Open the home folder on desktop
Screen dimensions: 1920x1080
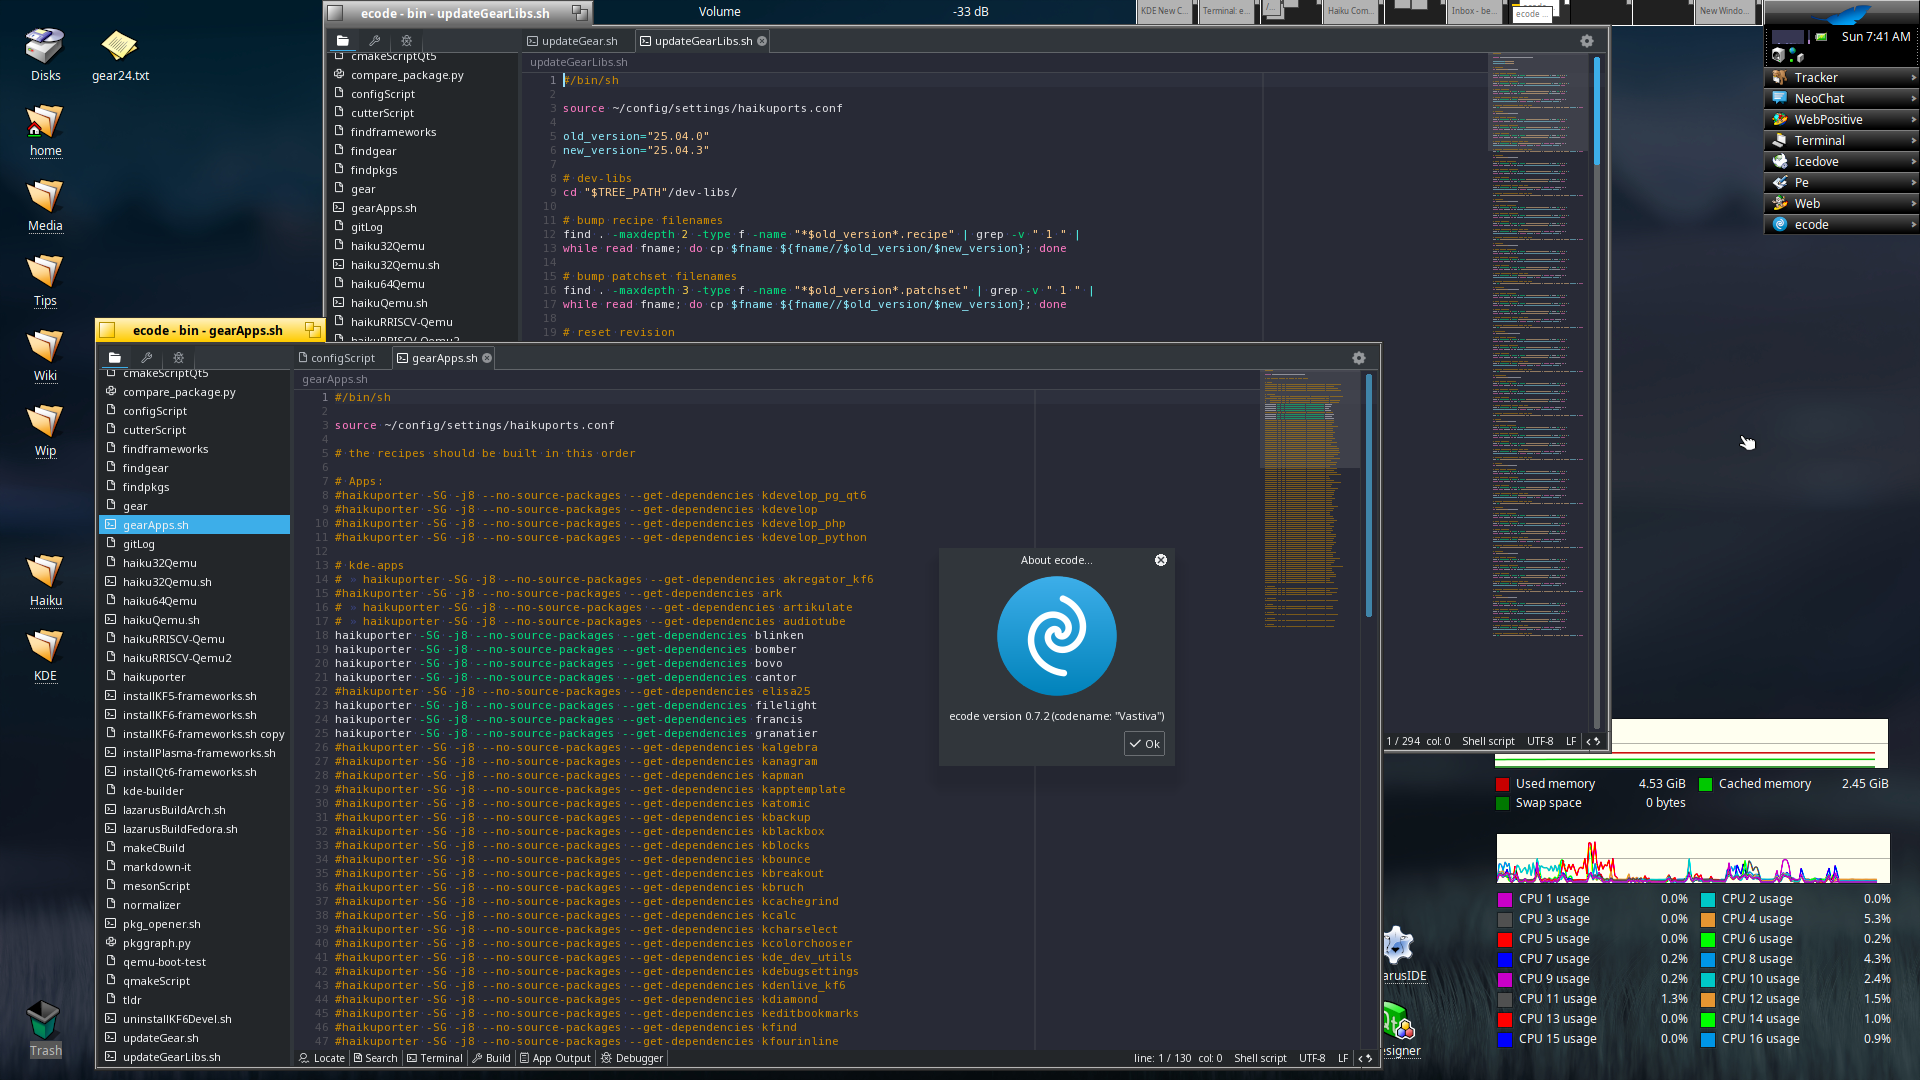point(45,130)
